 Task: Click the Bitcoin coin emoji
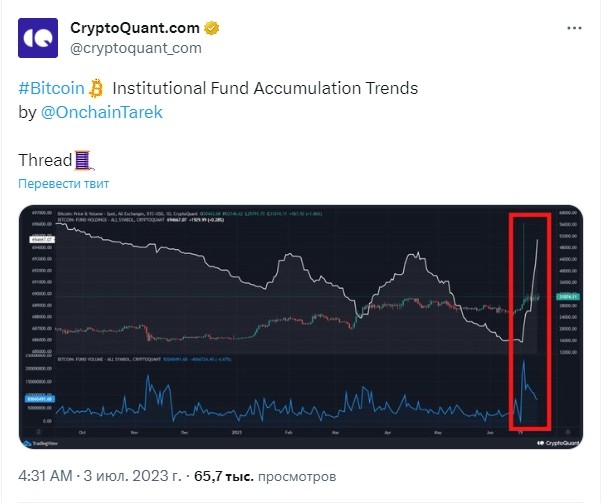pos(96,88)
